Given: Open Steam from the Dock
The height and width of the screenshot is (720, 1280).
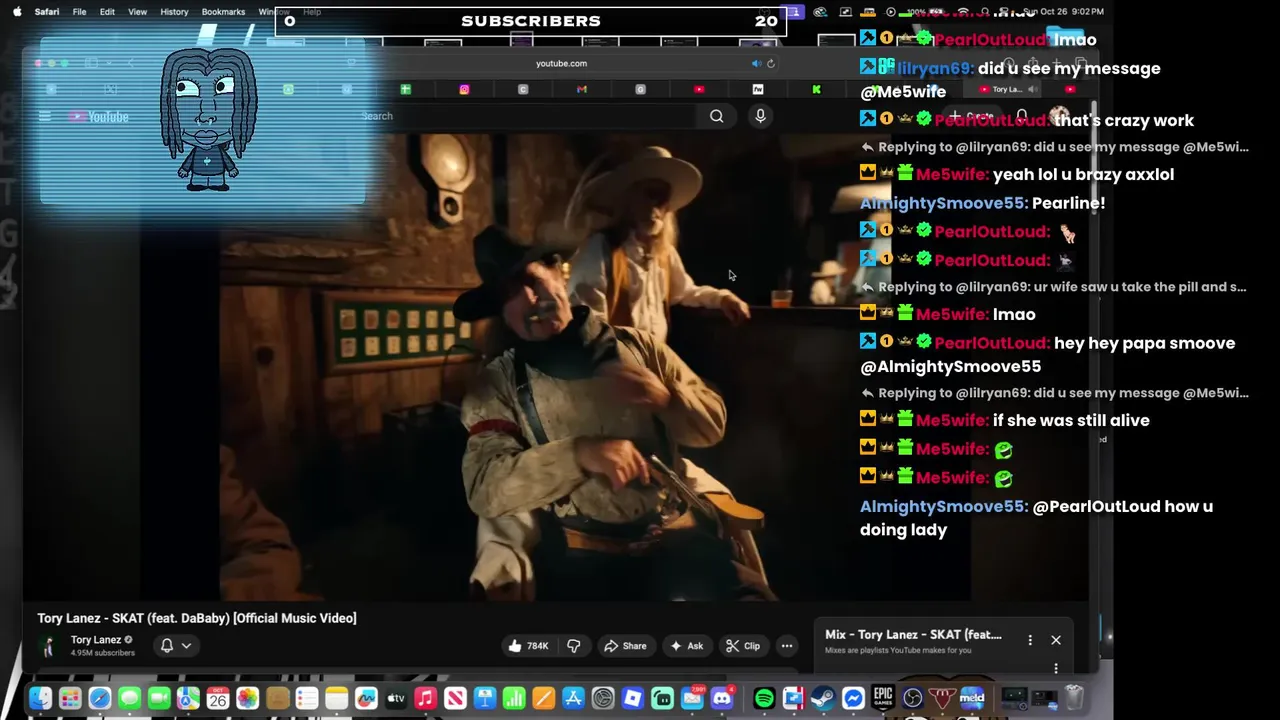Looking at the screenshot, I should pyautogui.click(x=823, y=698).
